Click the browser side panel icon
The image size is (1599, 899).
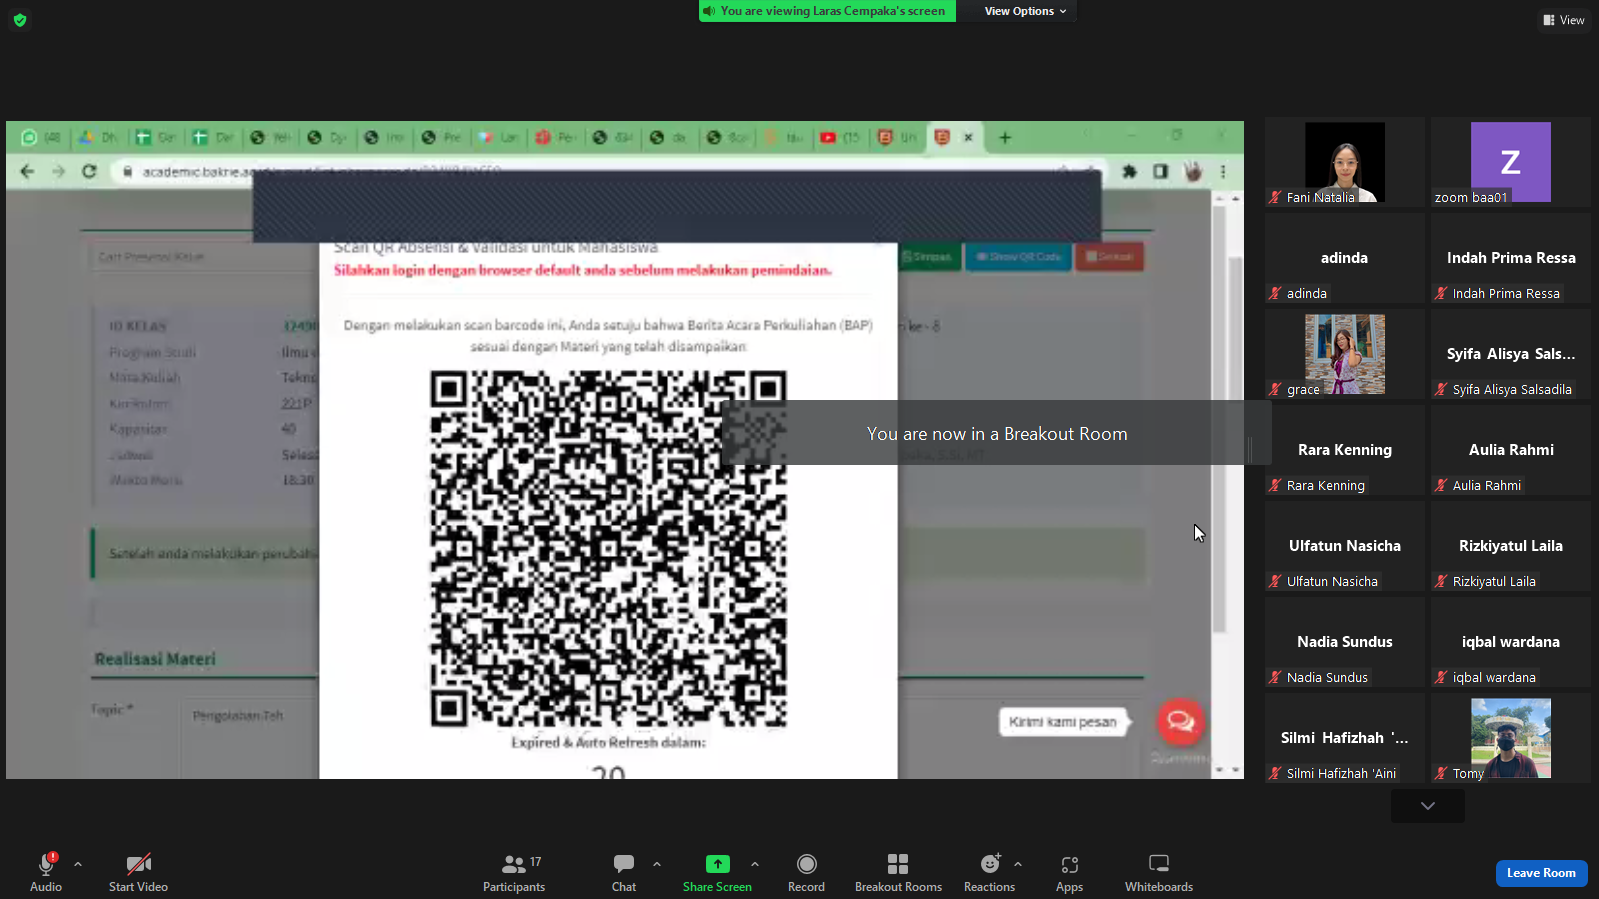[x=1160, y=171]
